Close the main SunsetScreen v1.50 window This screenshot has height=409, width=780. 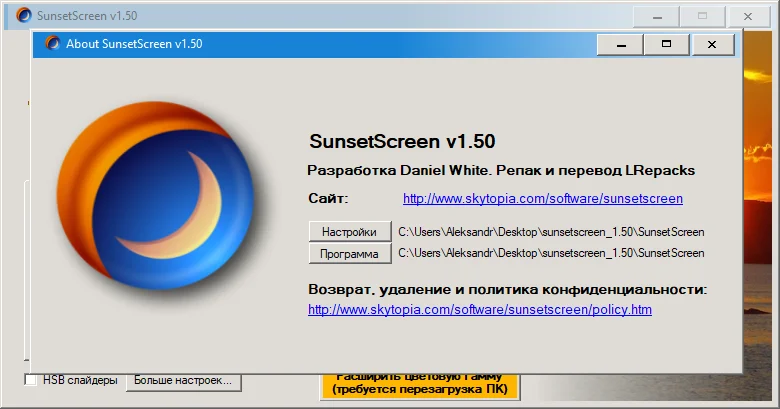748,16
